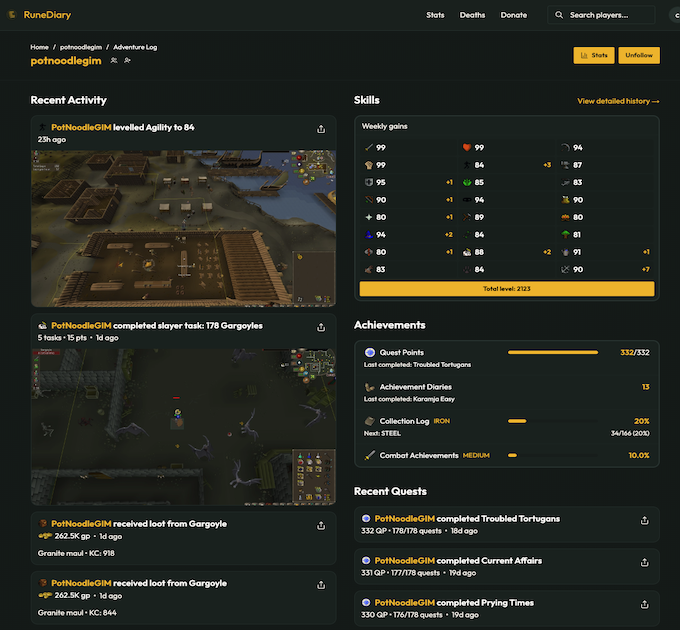The width and height of the screenshot is (680, 630).
Task: Unfollow potnoodlegim
Action: [639, 55]
